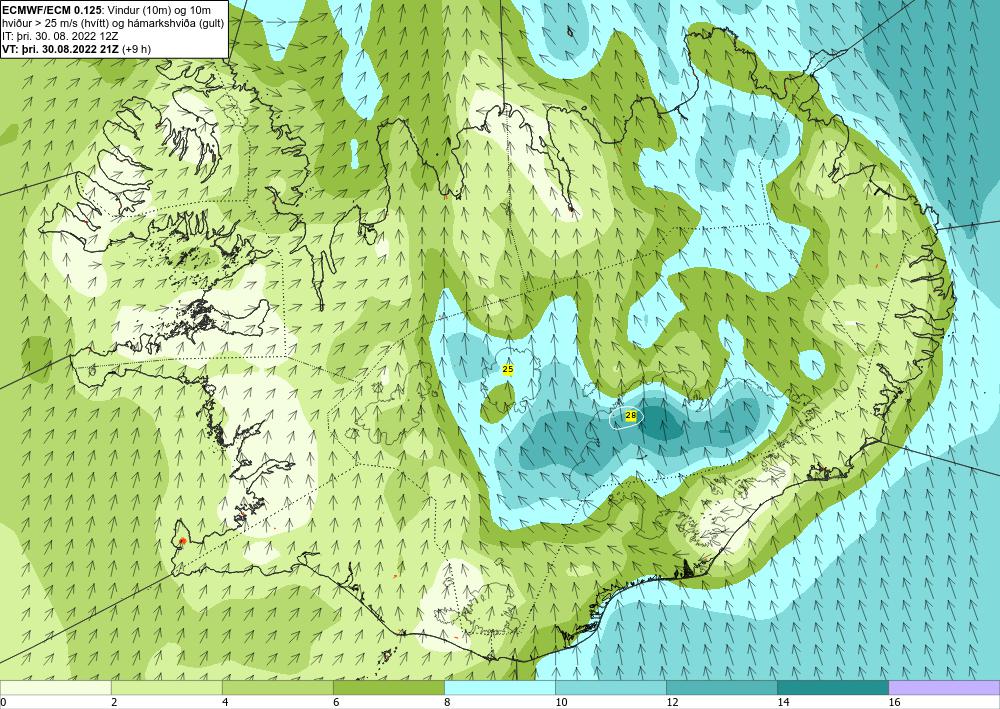Click the yellow gust label 25
Screen dimensions: 1000x709
click(508, 369)
